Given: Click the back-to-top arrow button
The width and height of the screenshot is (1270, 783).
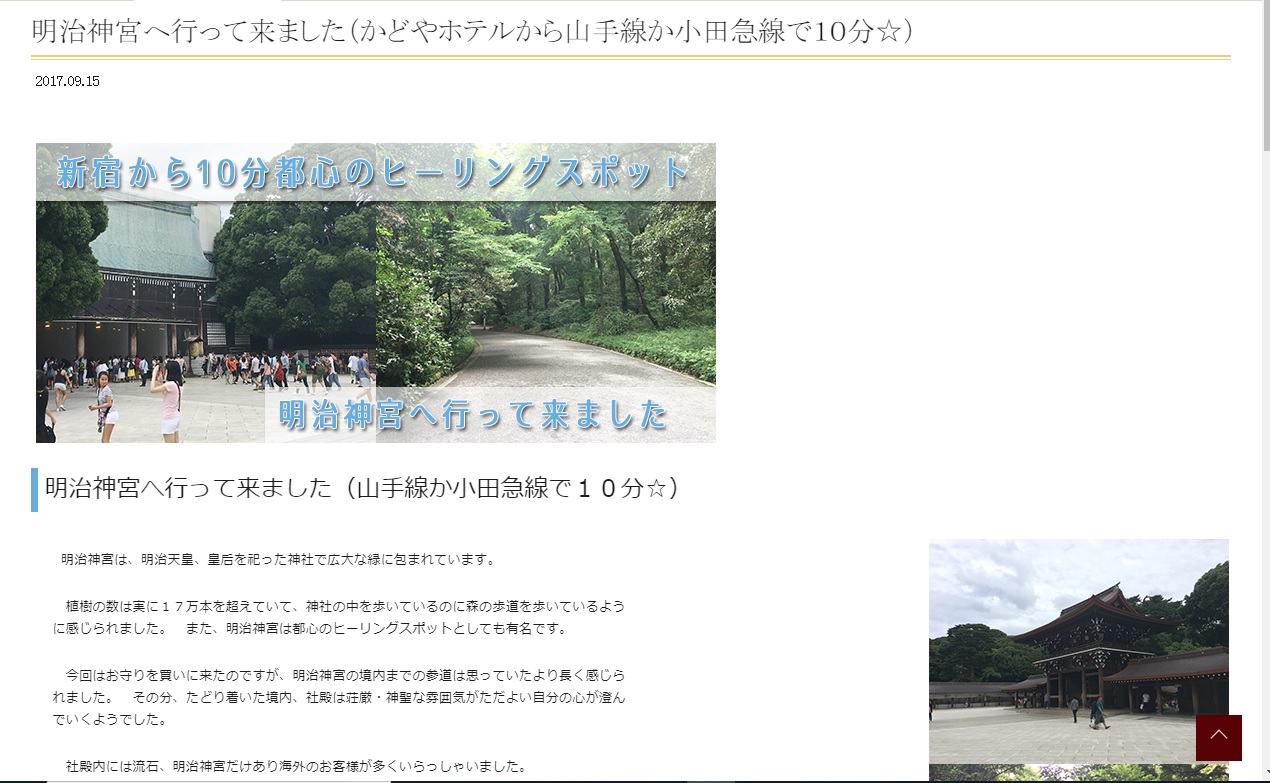Looking at the screenshot, I should pyautogui.click(x=1218, y=738).
